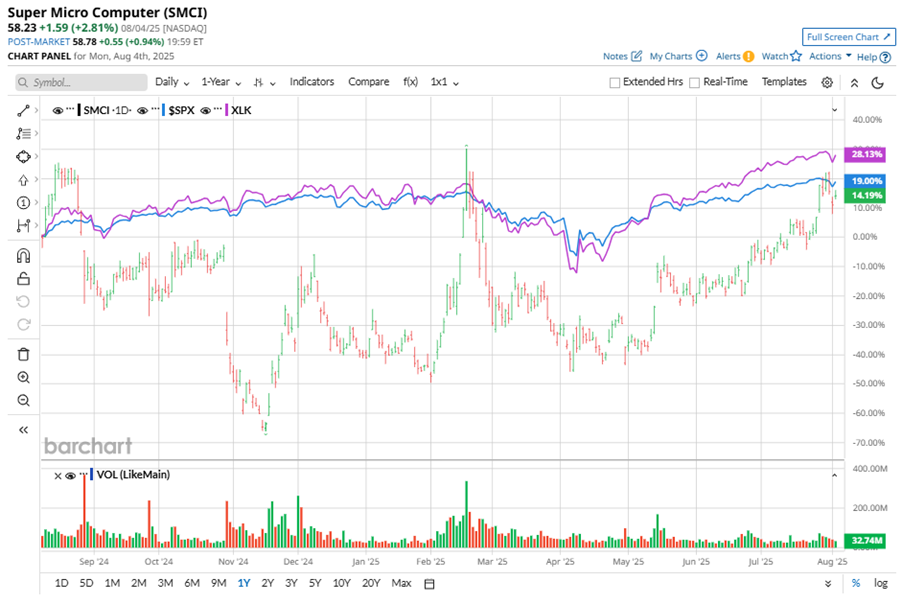Screen dimensions: 902x603
Task: Toggle visibility of XLK series
Action: tap(205, 110)
